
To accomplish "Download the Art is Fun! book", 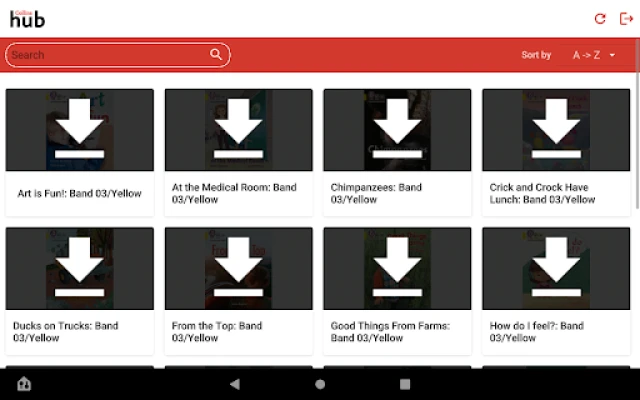I will click(80, 130).
